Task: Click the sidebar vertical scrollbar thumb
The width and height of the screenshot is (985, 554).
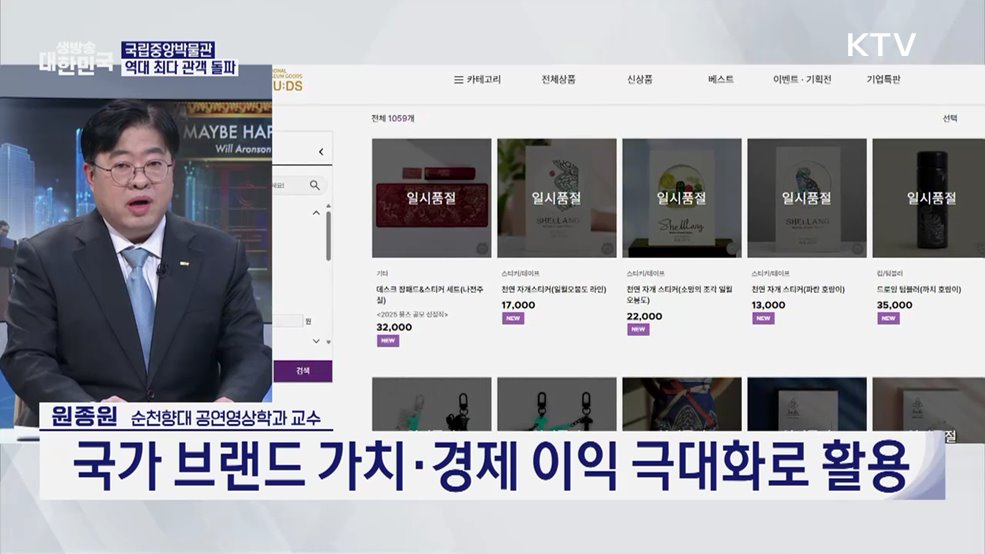Action: click(x=328, y=236)
